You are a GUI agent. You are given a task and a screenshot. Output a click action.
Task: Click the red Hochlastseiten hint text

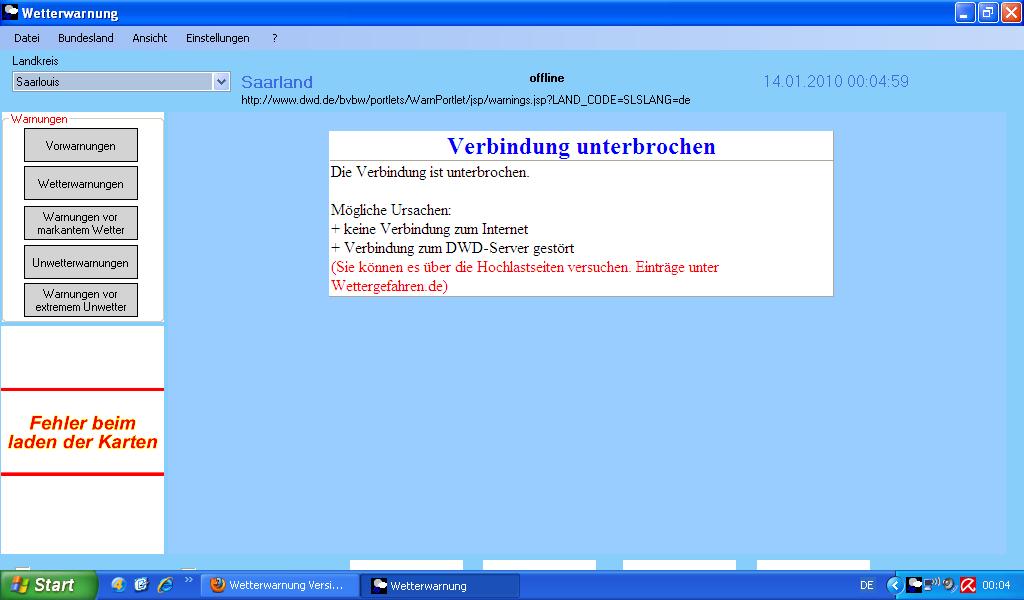[525, 276]
